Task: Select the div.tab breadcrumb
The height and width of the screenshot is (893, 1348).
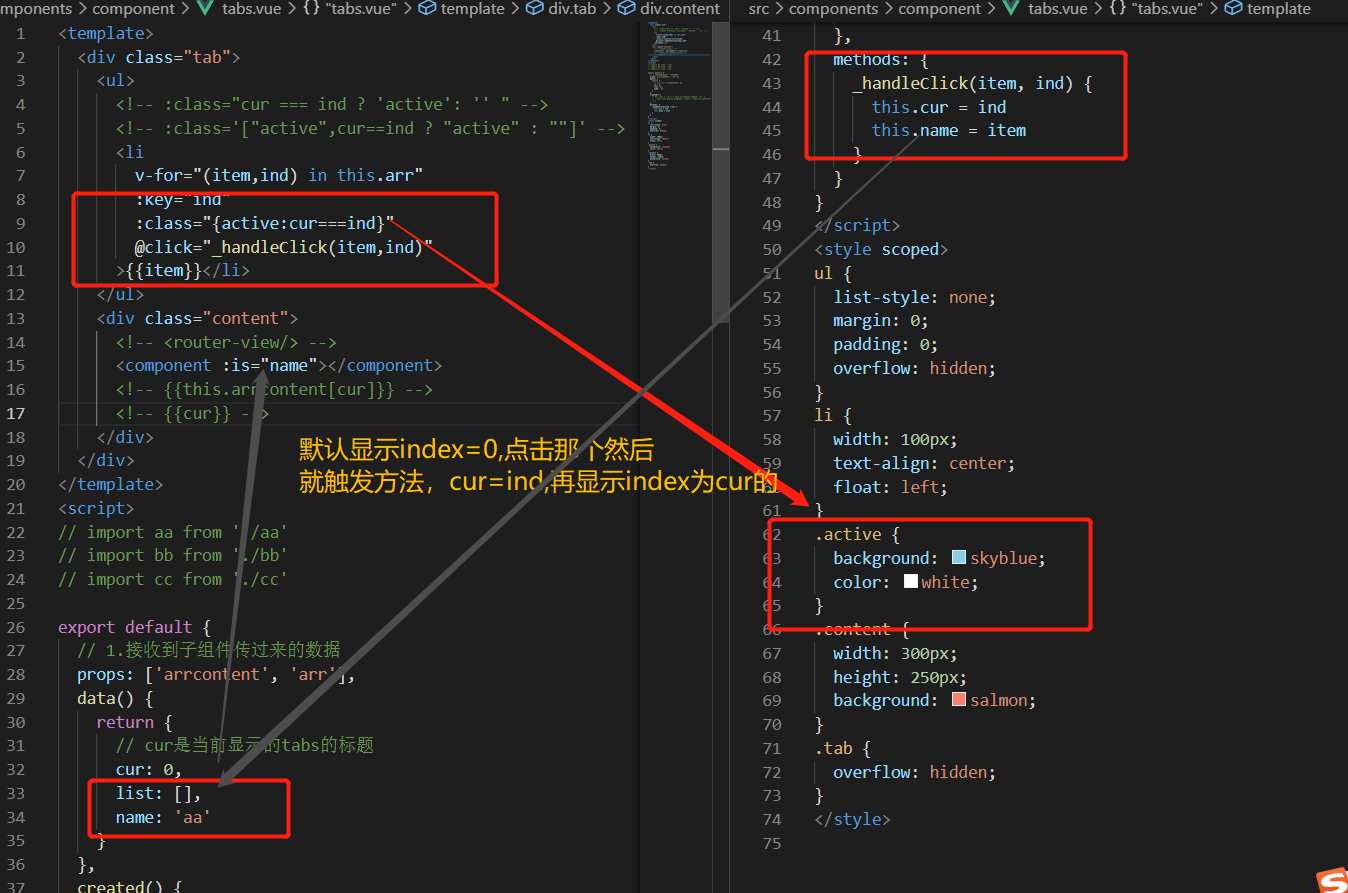Action: 562,9
